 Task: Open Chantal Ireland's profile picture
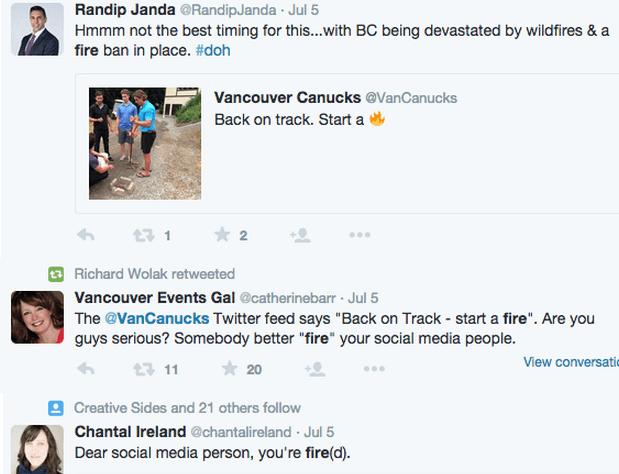[x=38, y=449]
